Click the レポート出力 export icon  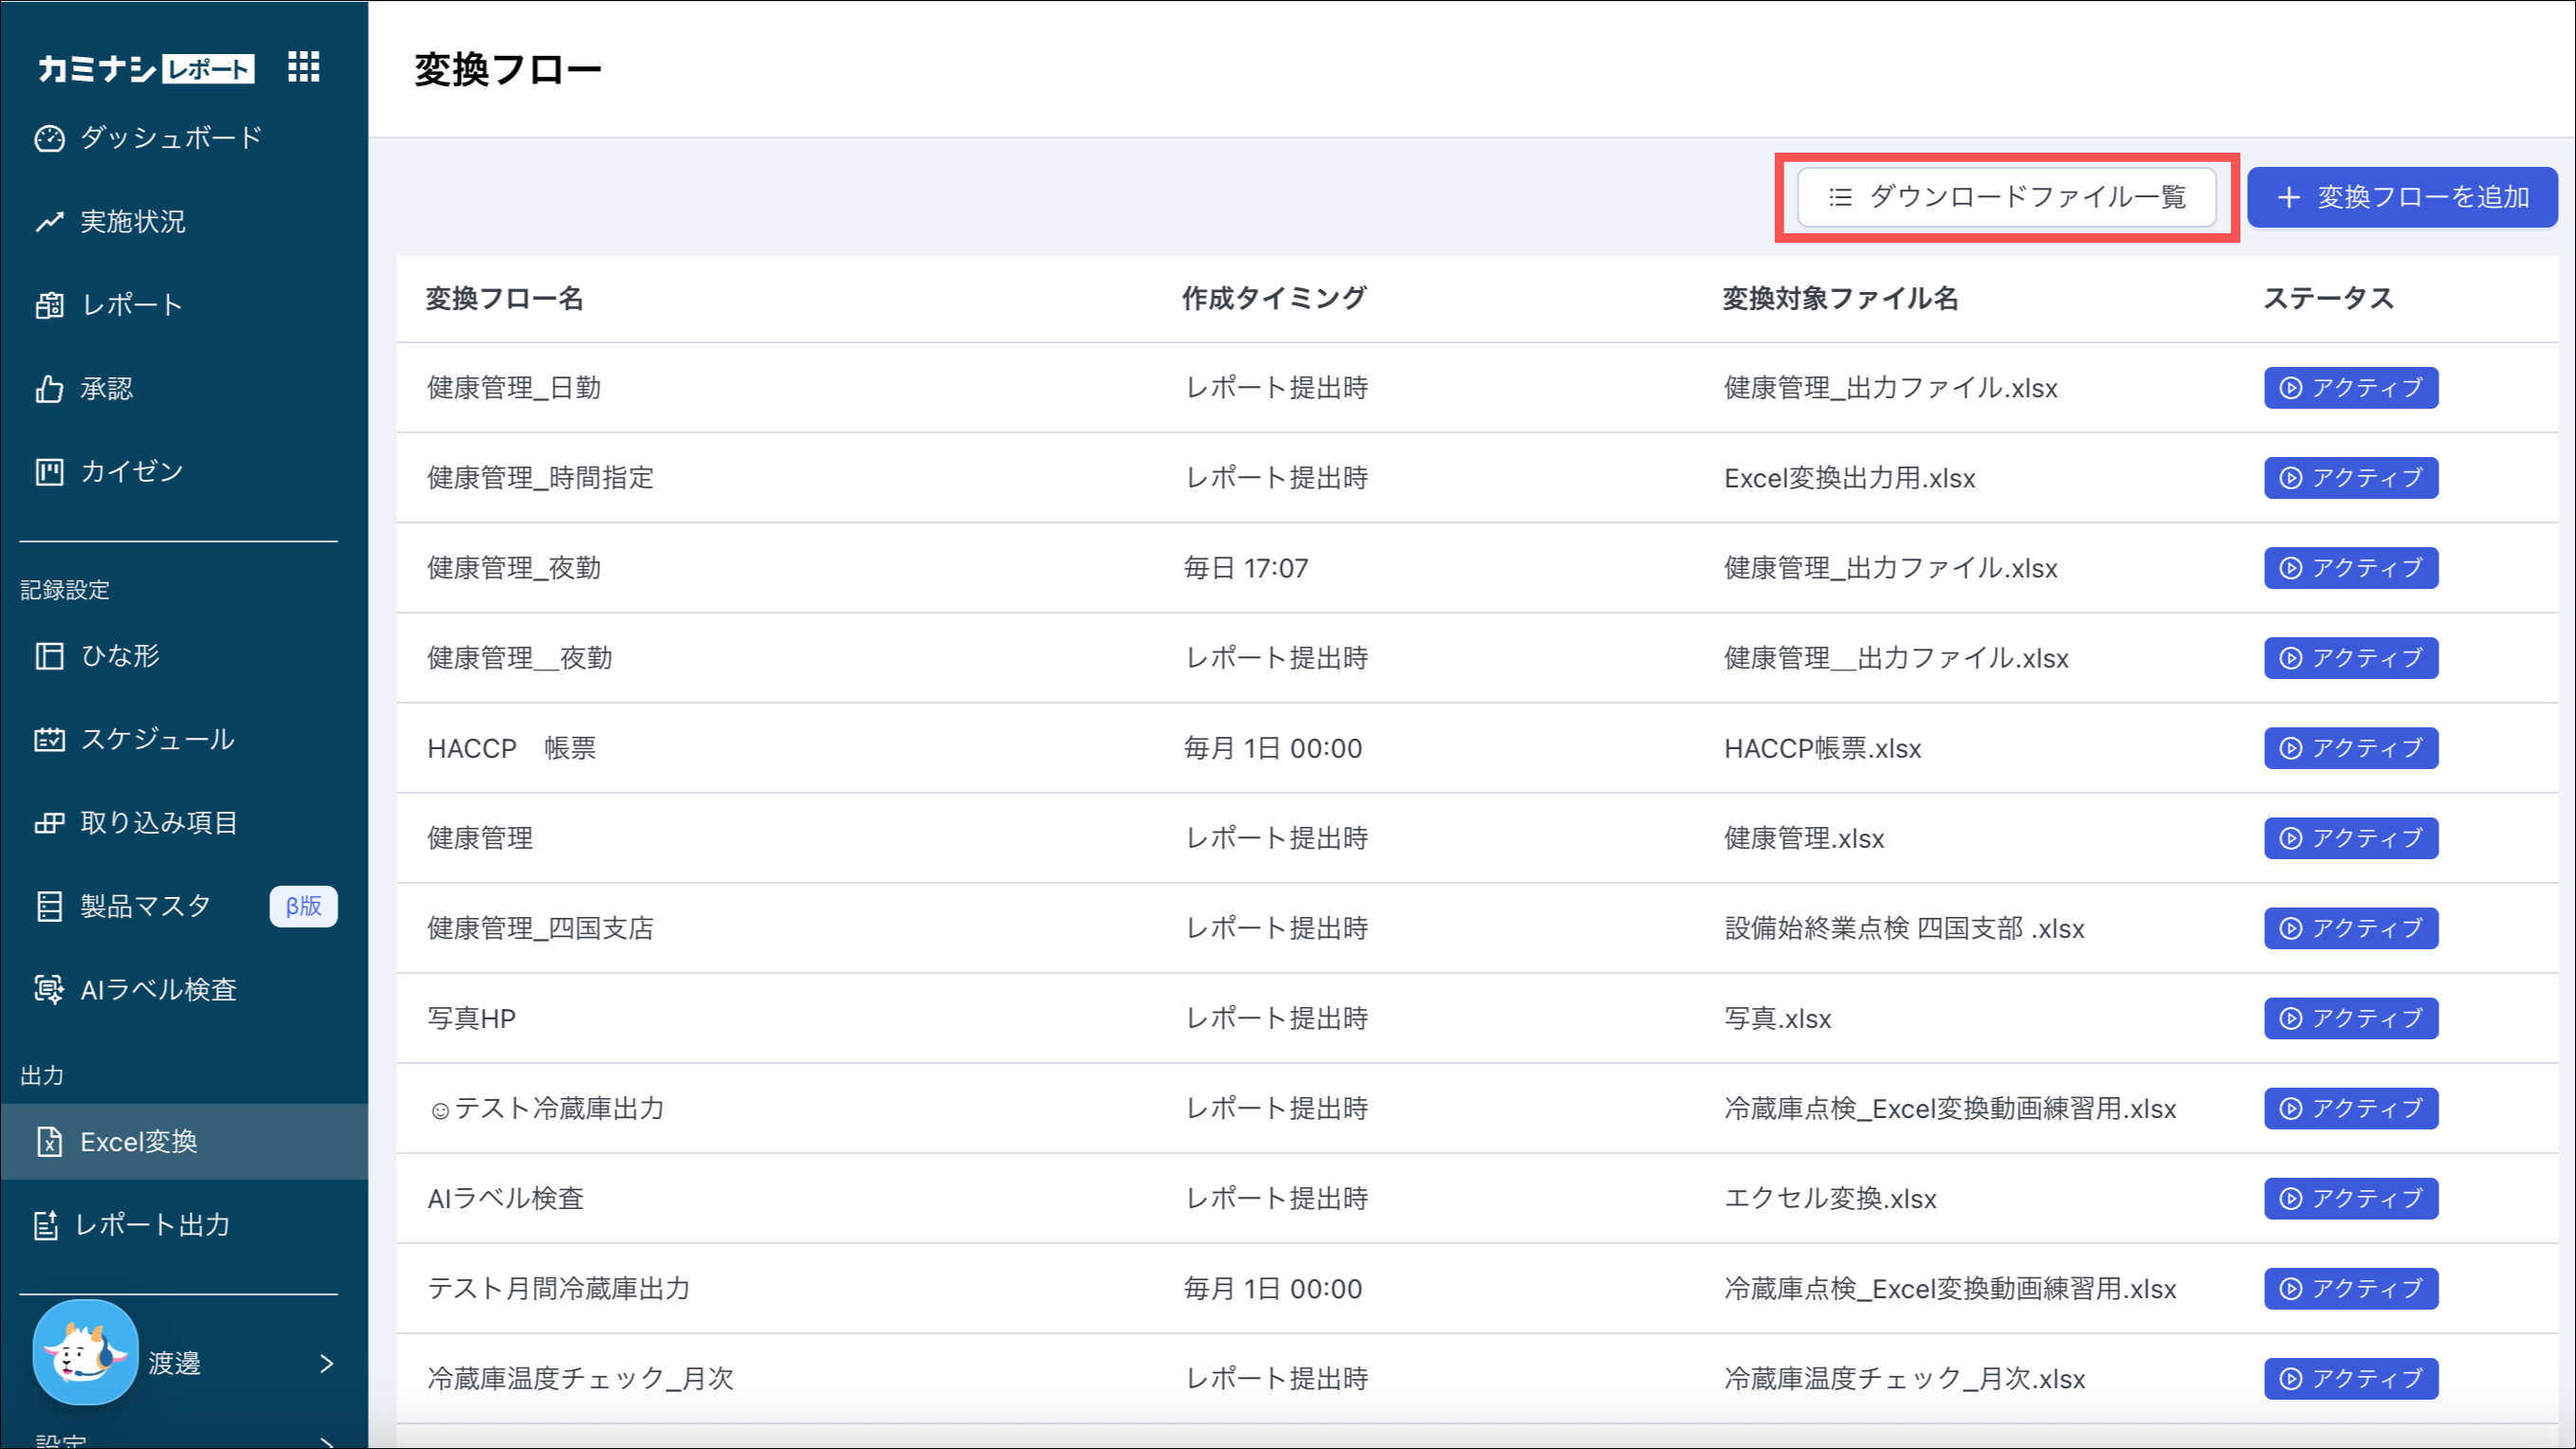click(46, 1225)
